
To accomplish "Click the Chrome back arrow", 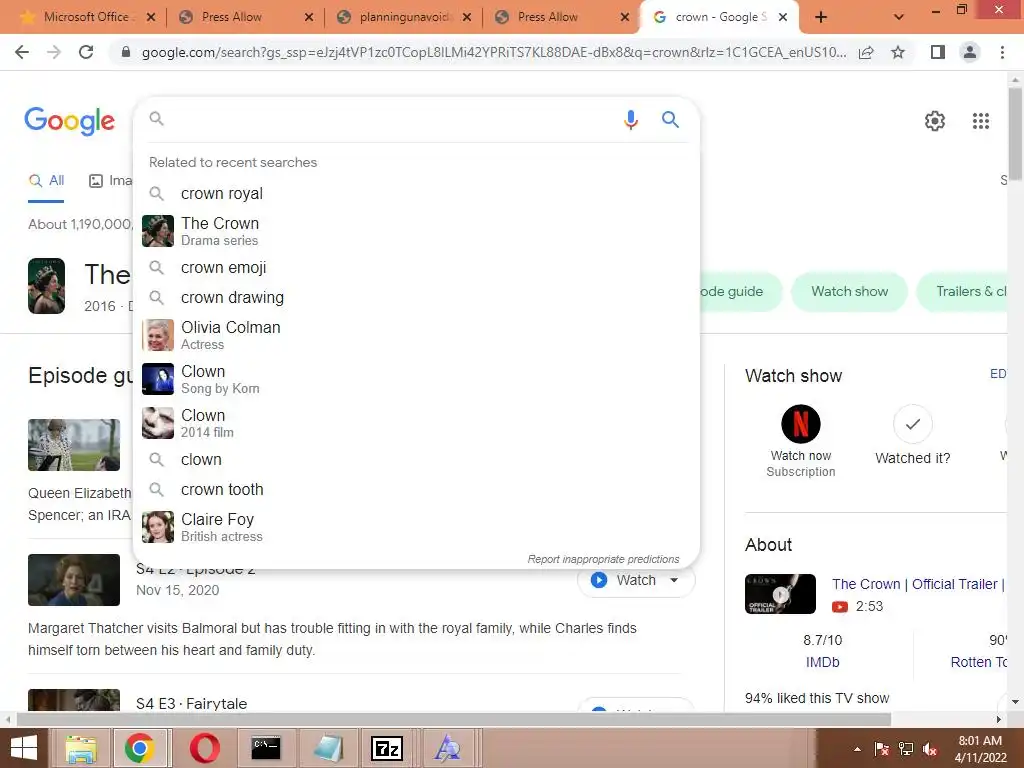I will coord(22,52).
